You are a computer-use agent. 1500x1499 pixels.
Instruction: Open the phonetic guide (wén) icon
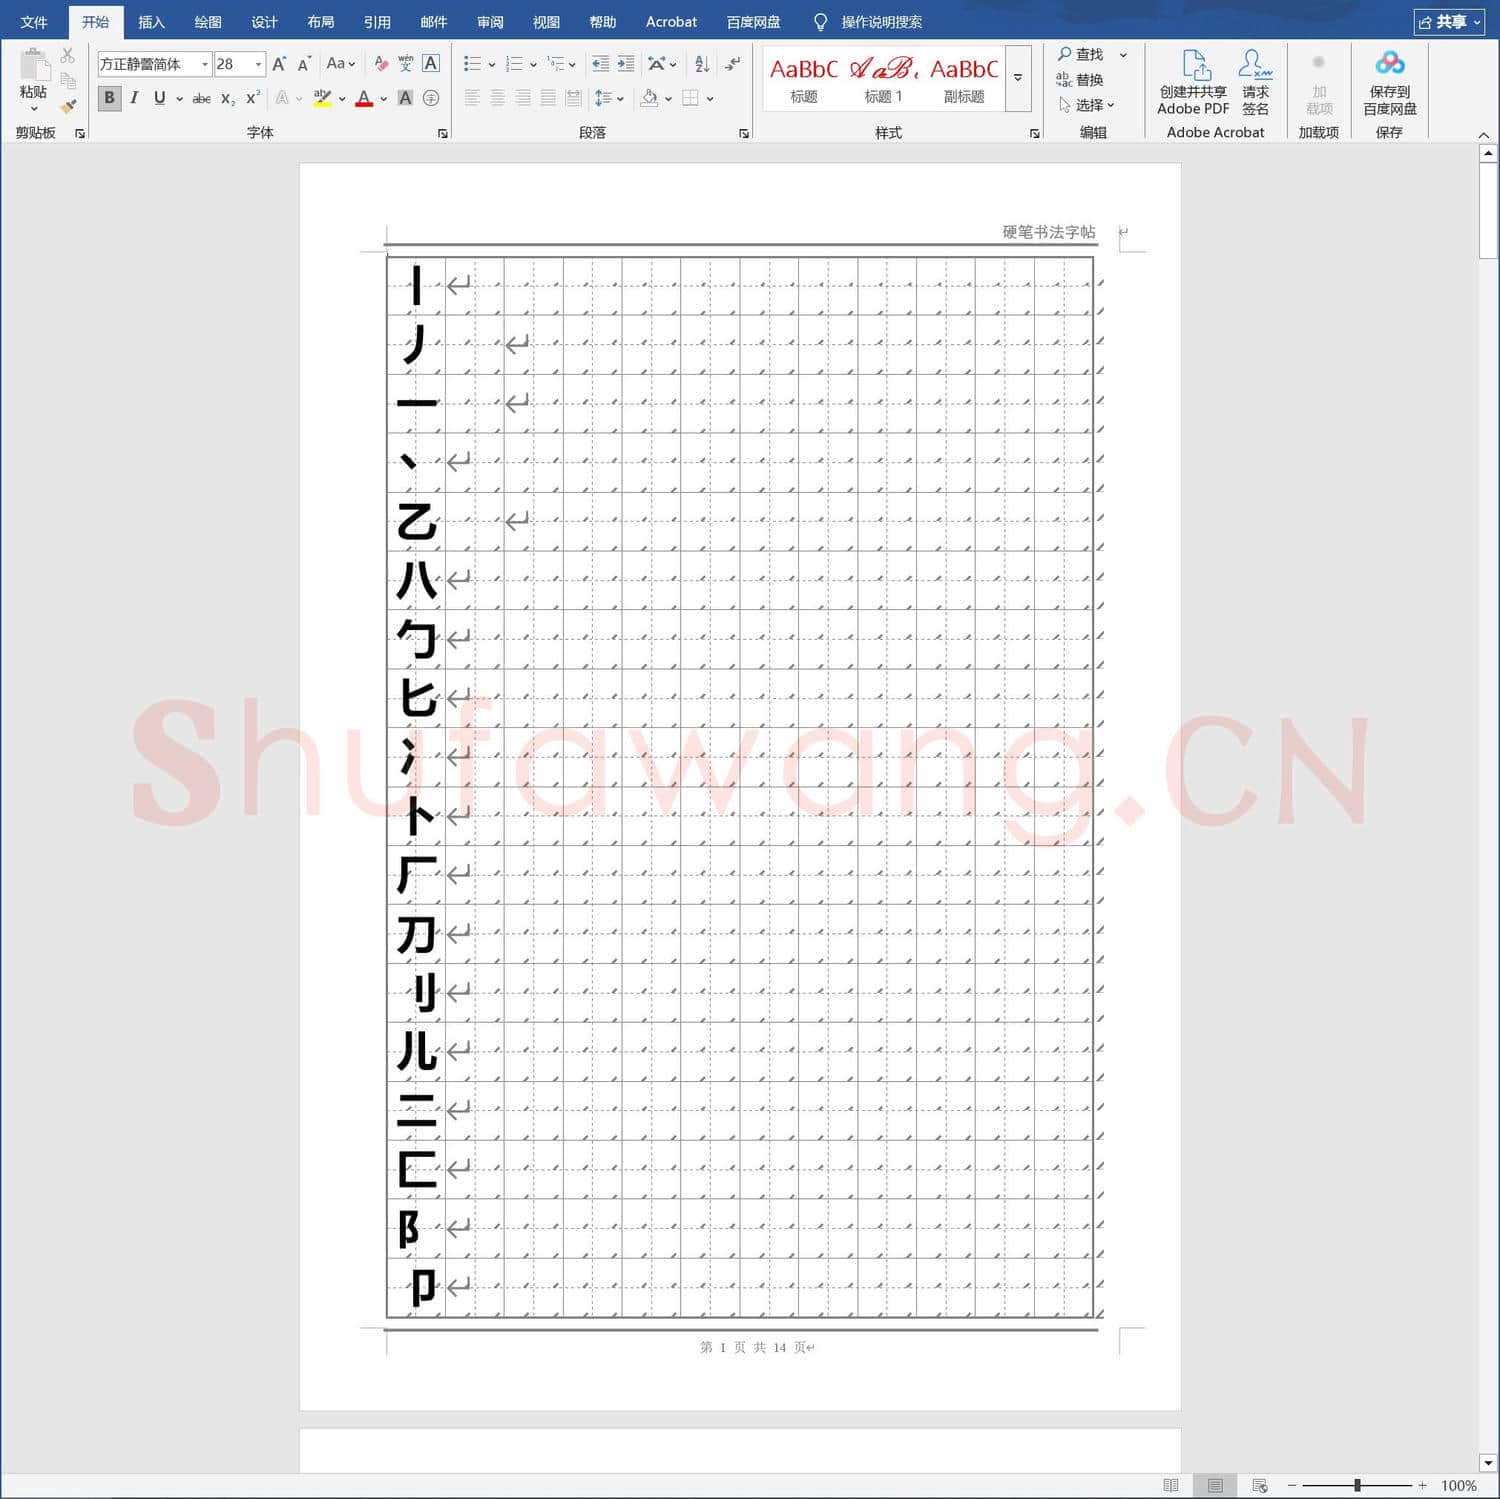coord(406,64)
